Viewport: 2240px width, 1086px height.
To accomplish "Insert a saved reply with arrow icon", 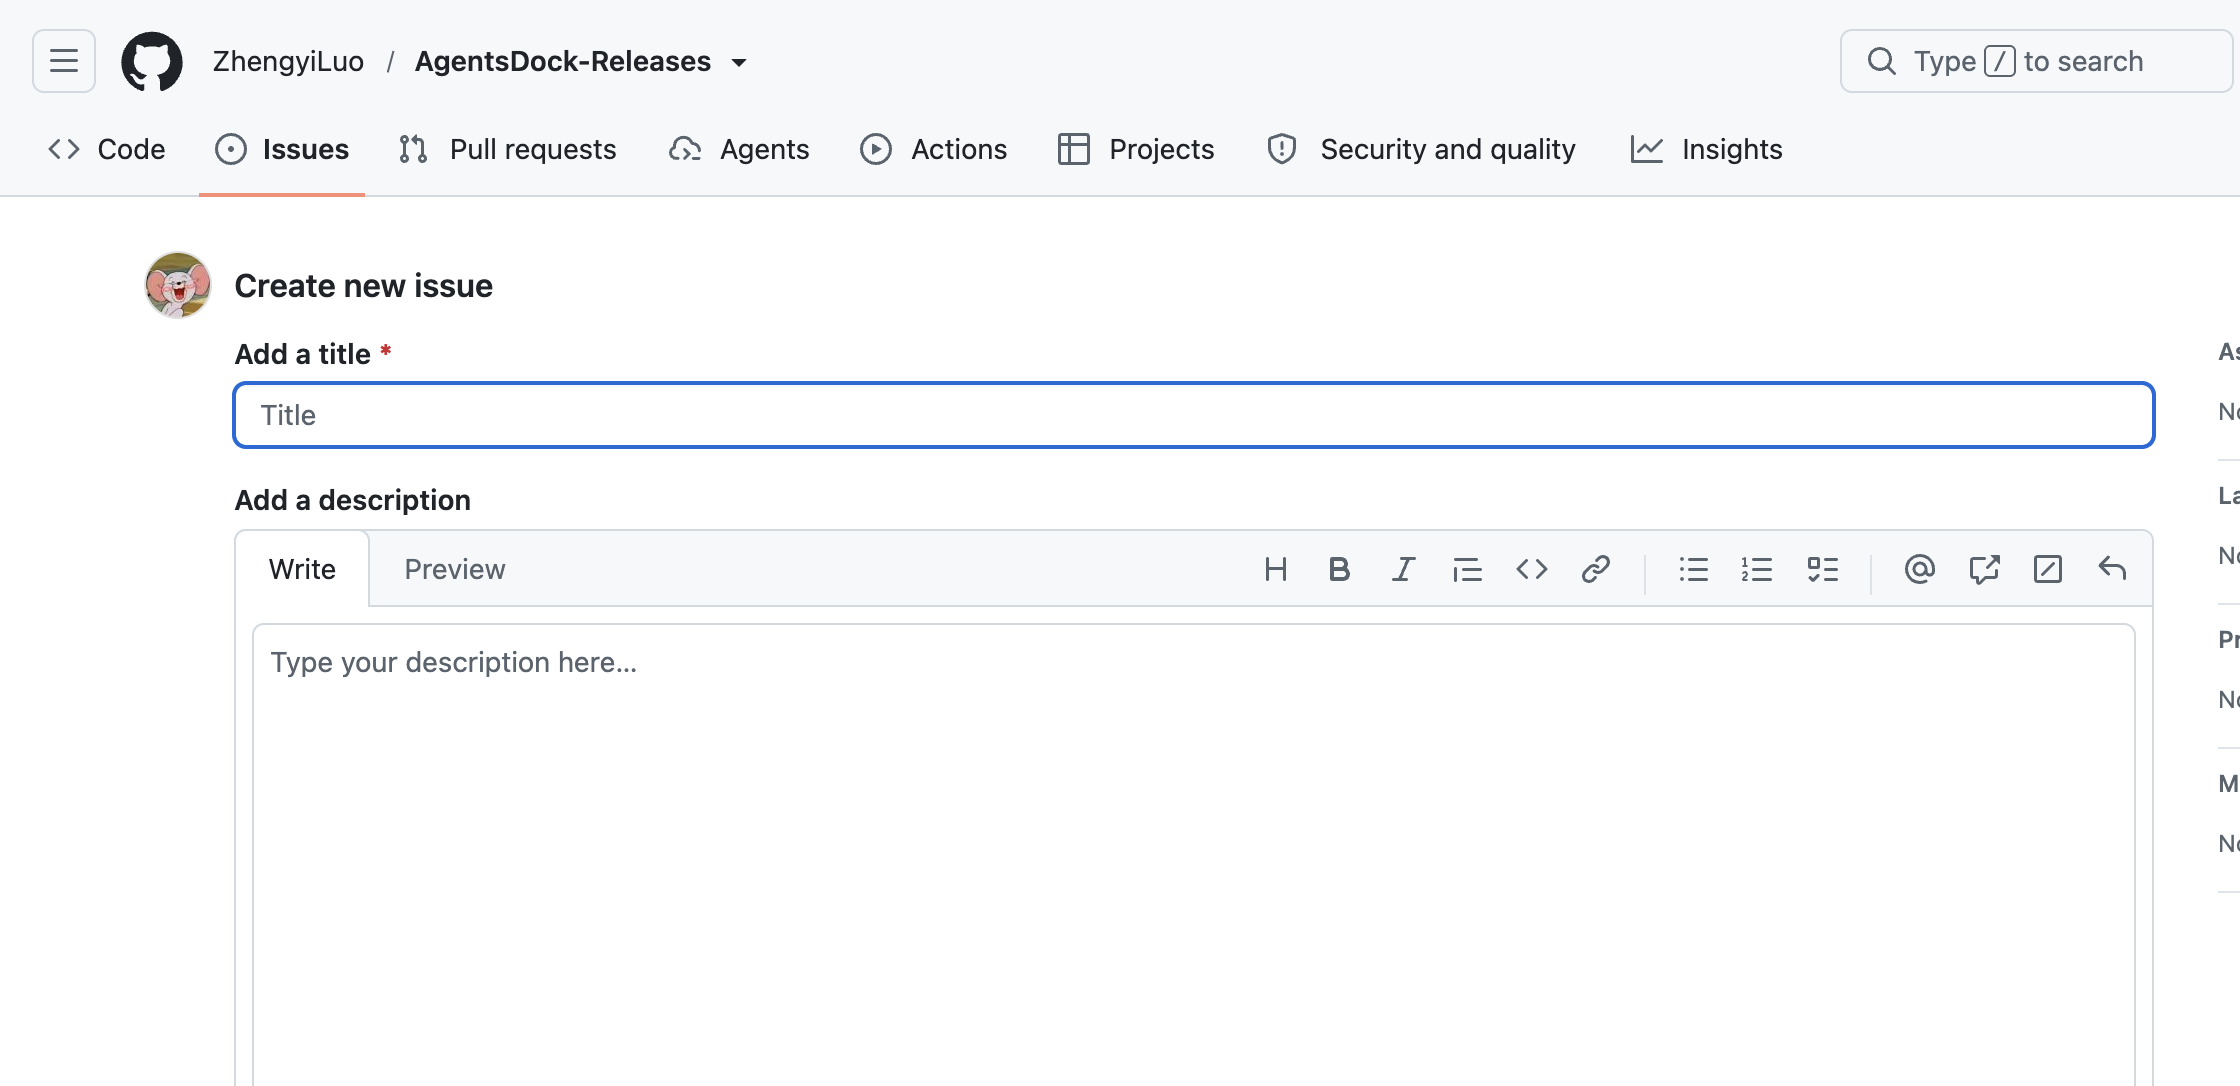I will point(2112,569).
